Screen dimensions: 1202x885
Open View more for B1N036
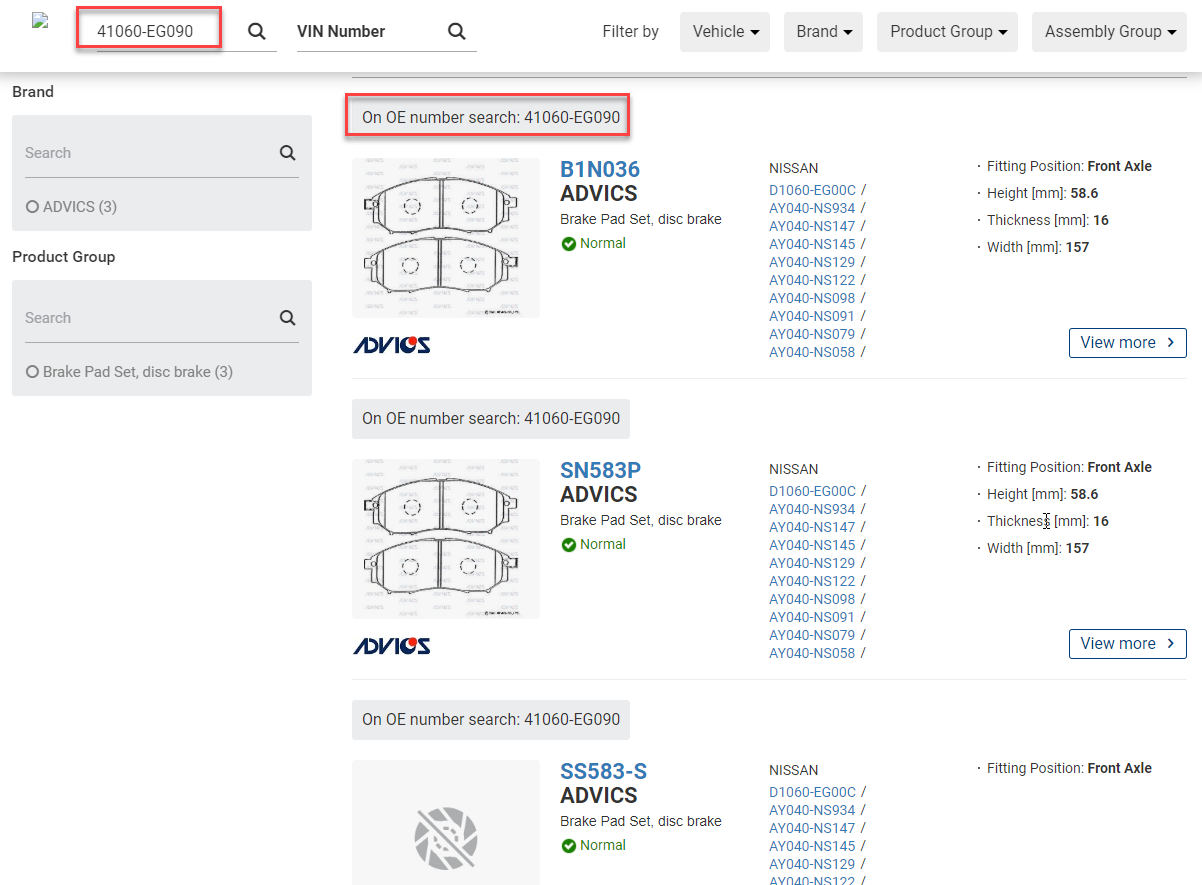tap(1128, 343)
